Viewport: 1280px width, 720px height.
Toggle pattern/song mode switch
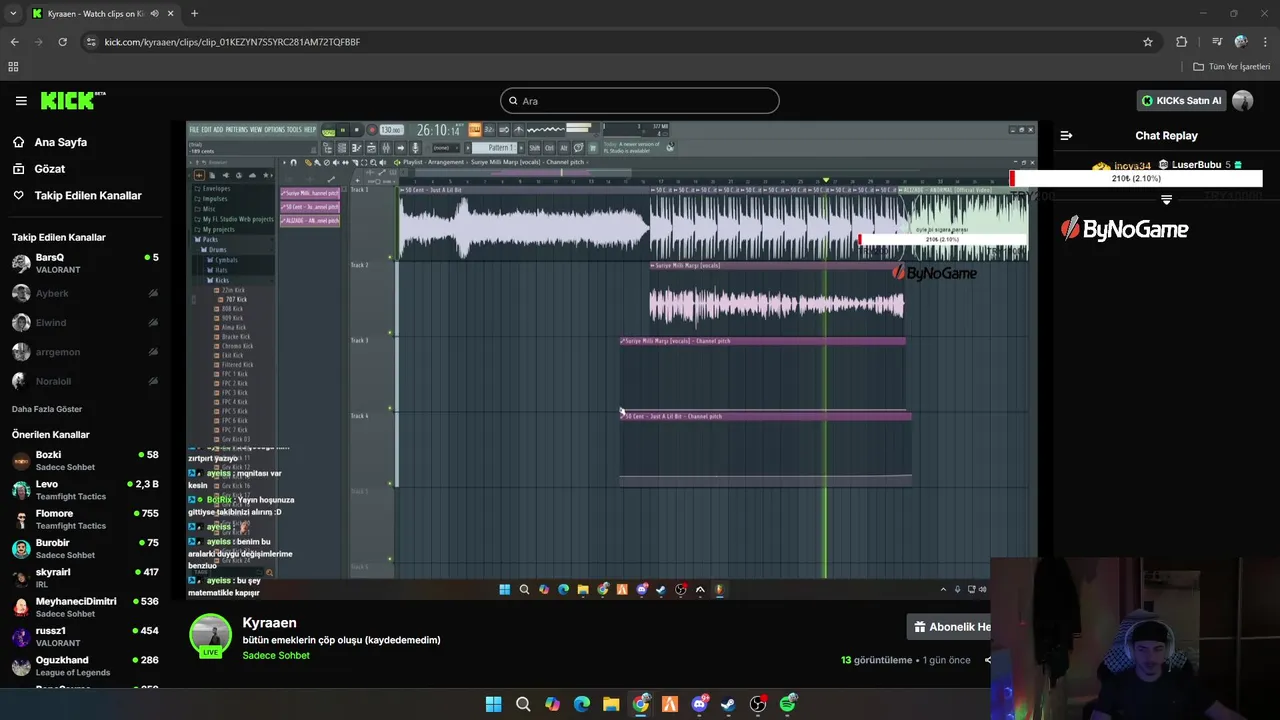328,129
